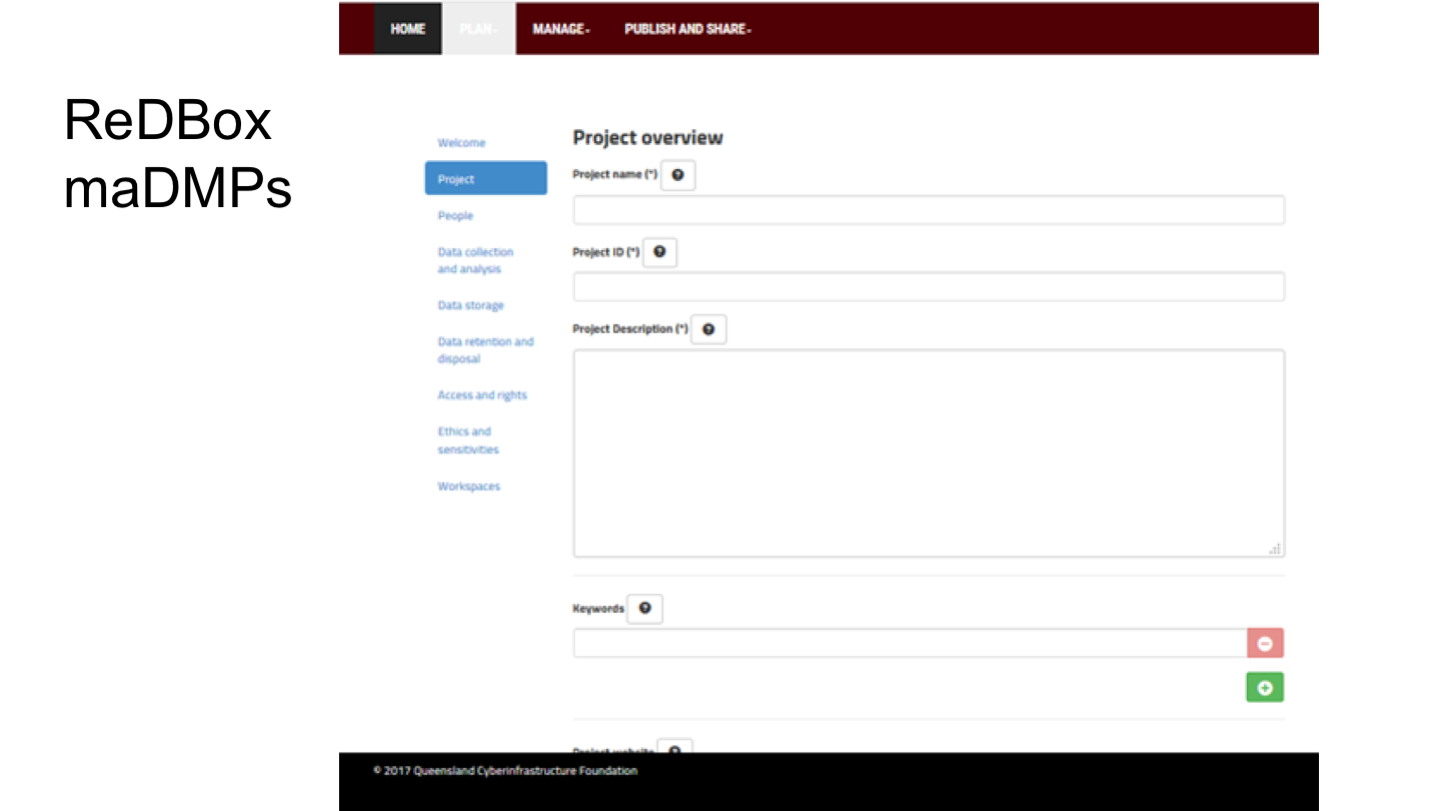Switch to Access and rights section
Screen dimensions: 1441x811
(x=482, y=395)
